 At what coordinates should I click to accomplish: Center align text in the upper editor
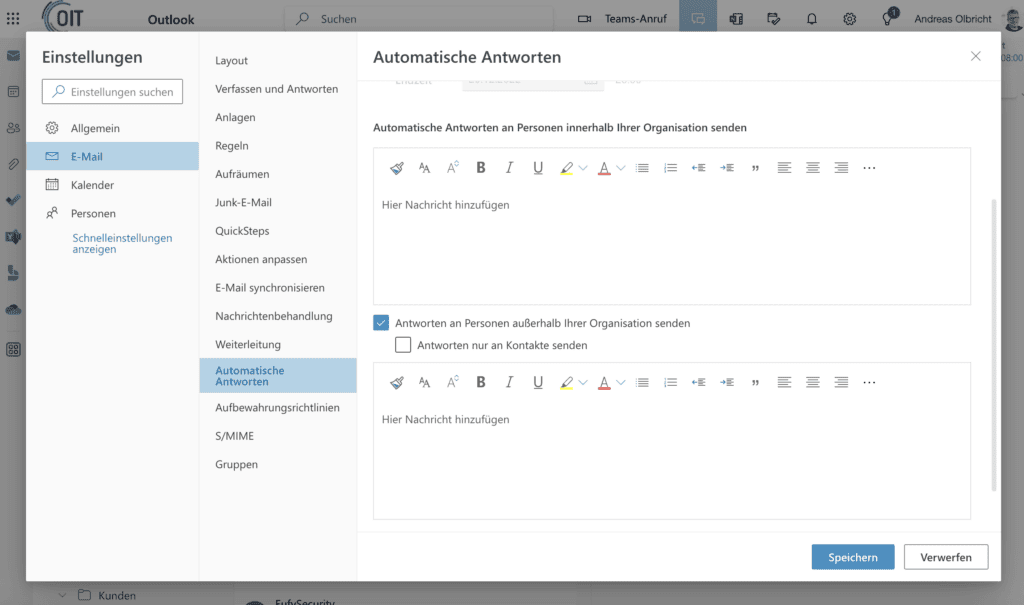click(813, 168)
